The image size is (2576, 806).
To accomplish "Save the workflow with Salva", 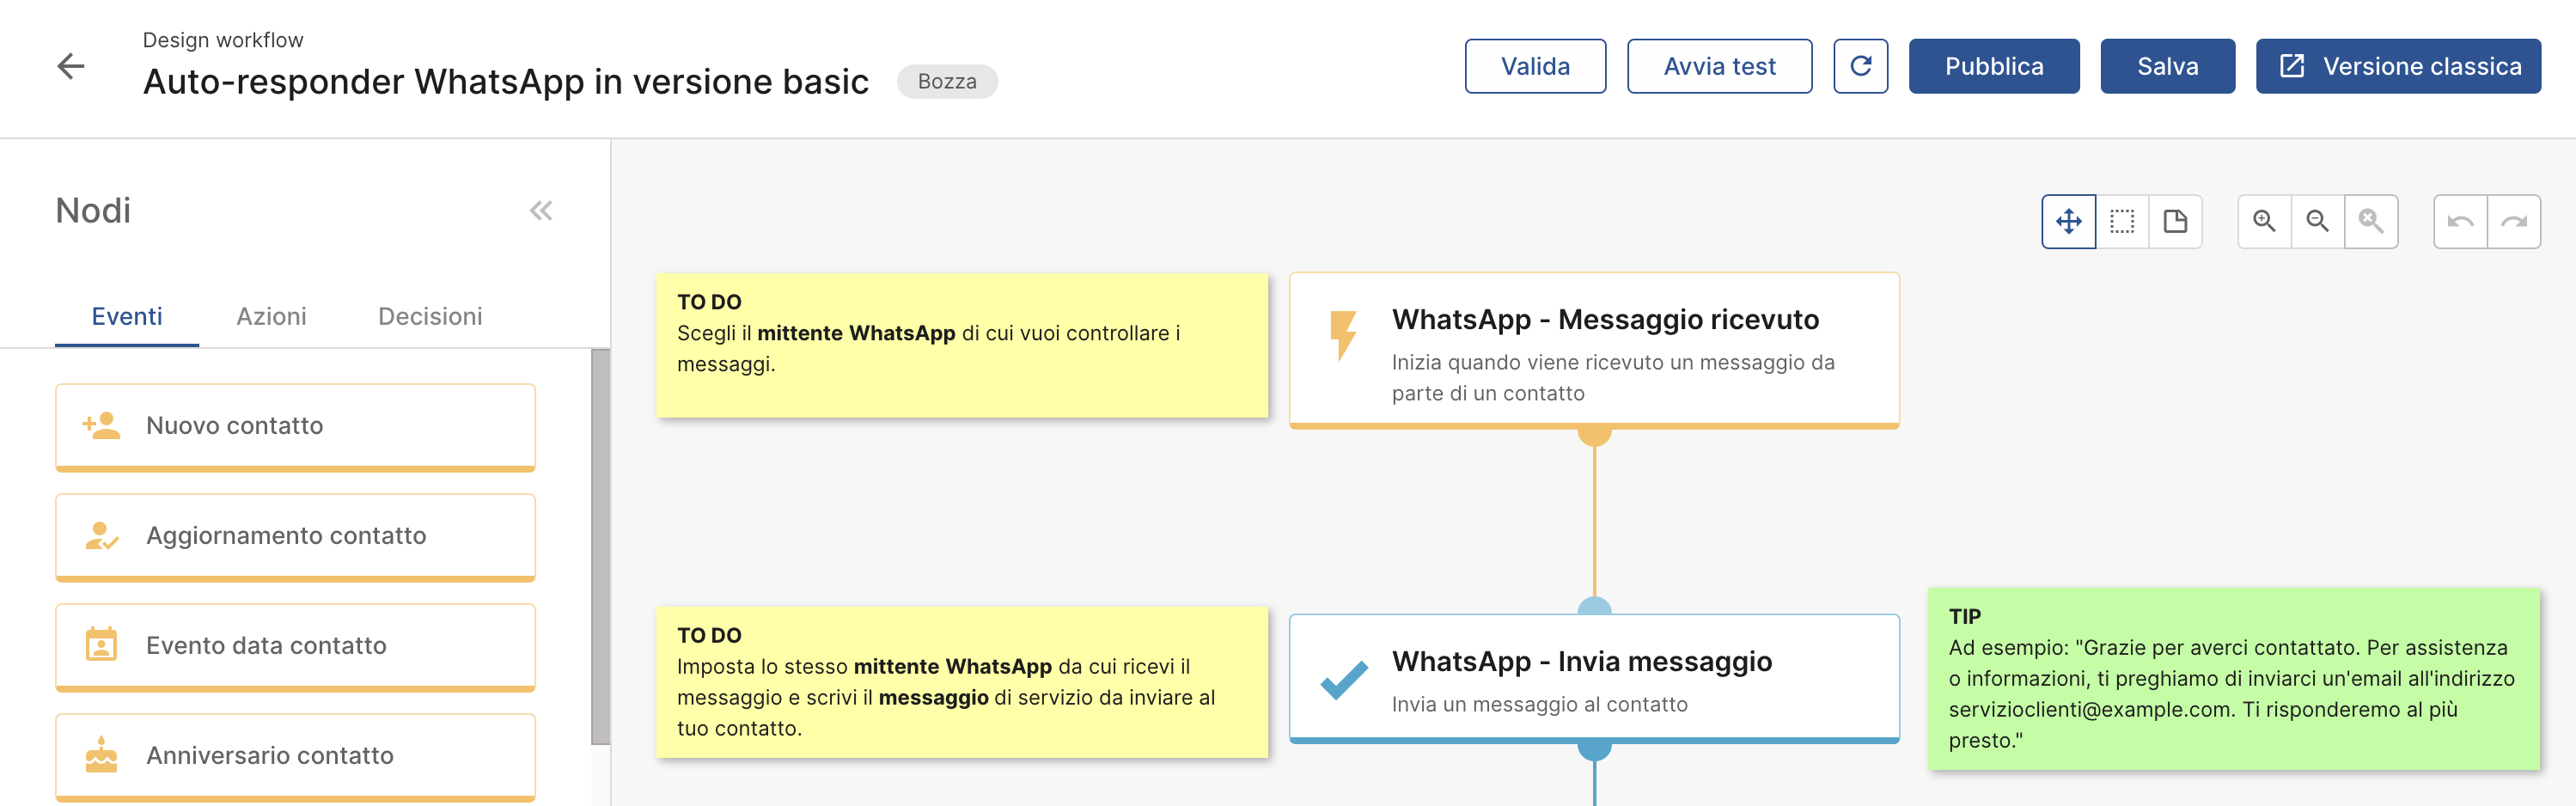I will (2167, 66).
